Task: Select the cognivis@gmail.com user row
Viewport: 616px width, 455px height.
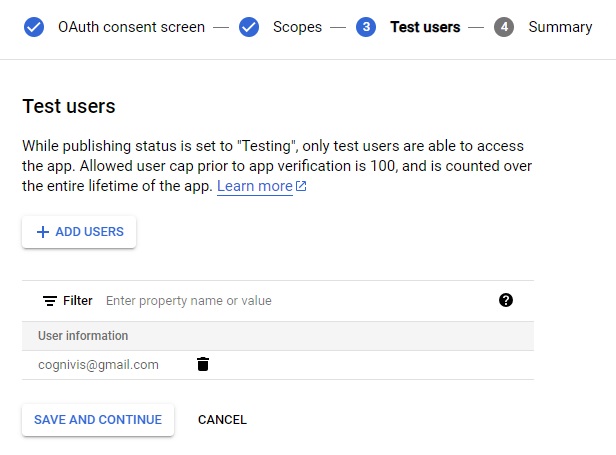Action: click(98, 365)
